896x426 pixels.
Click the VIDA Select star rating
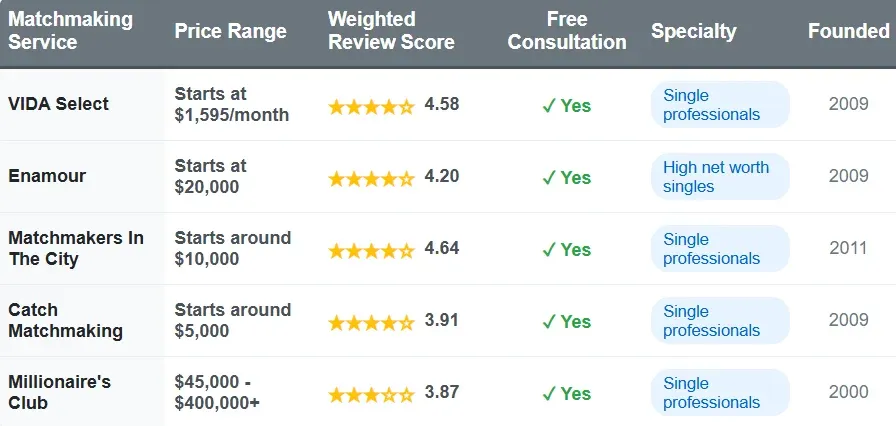pos(371,105)
